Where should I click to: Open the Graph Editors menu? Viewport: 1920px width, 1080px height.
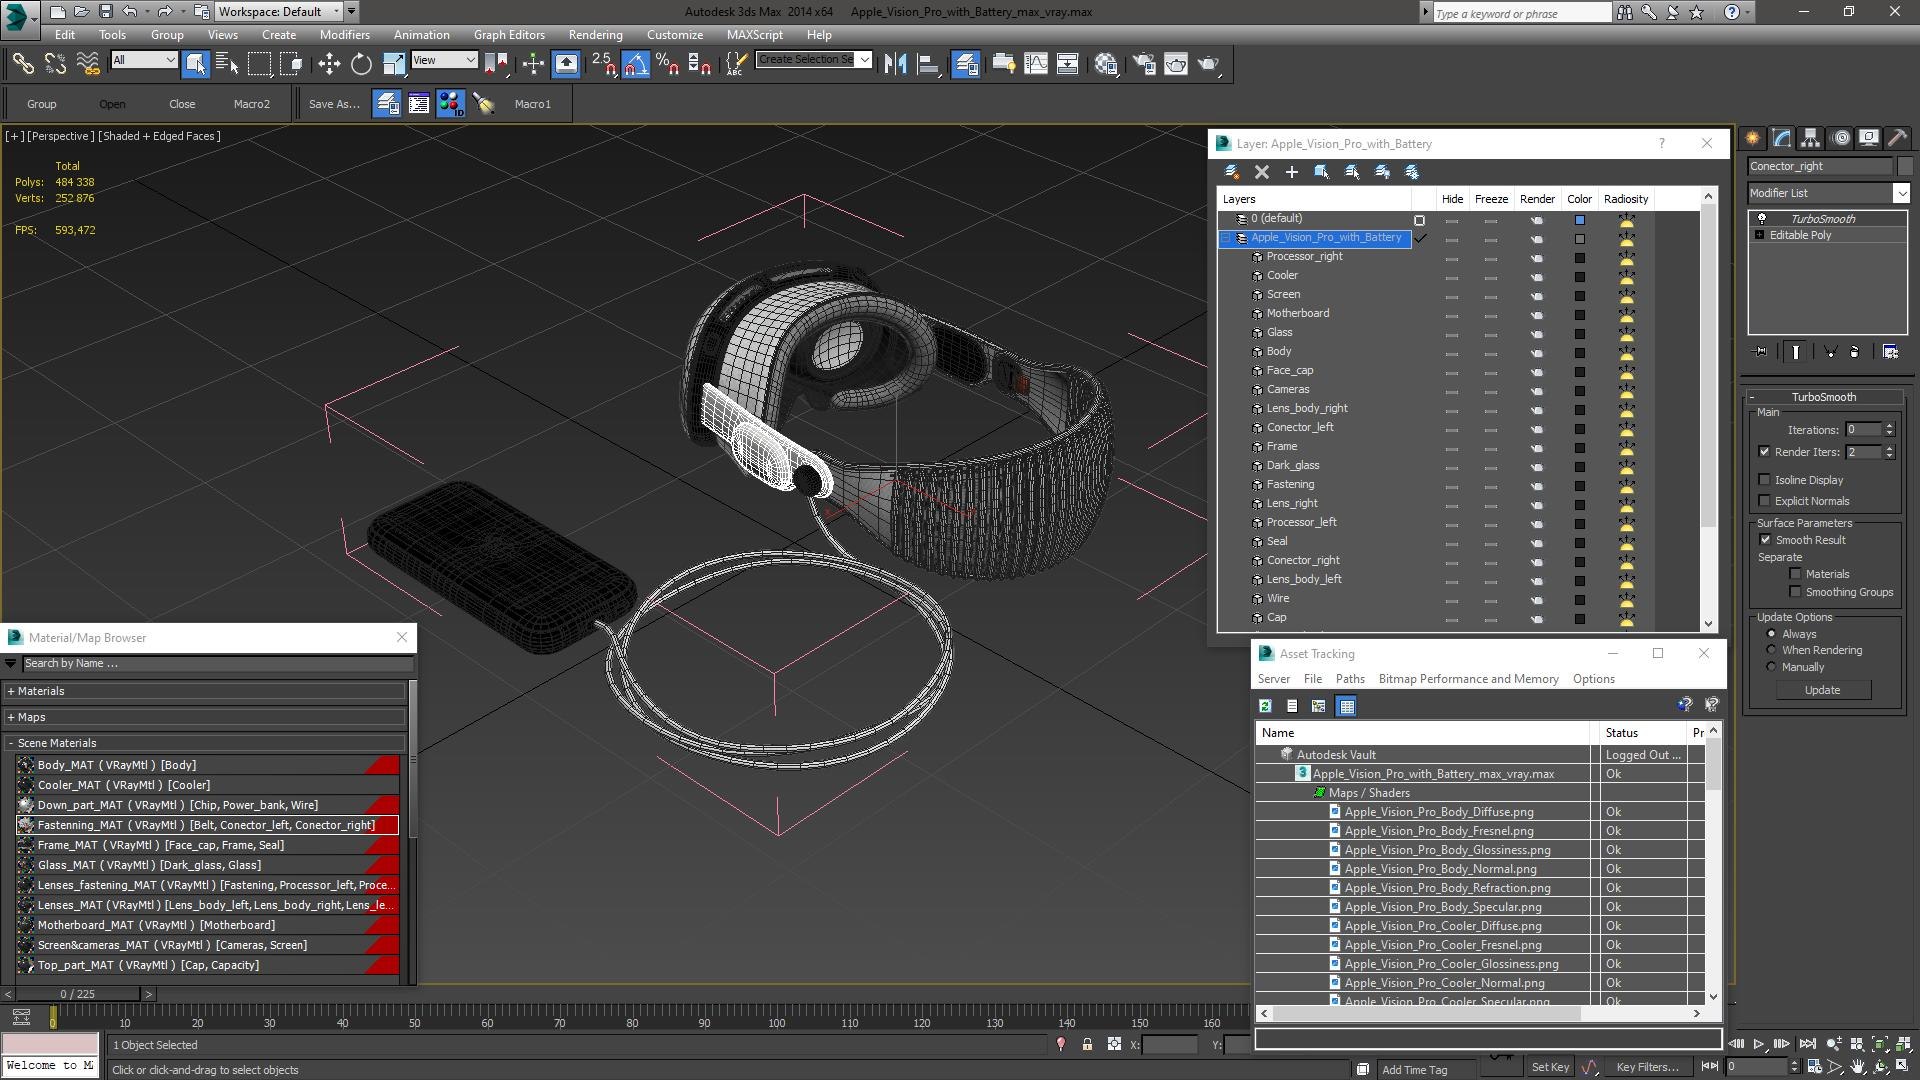(x=509, y=35)
